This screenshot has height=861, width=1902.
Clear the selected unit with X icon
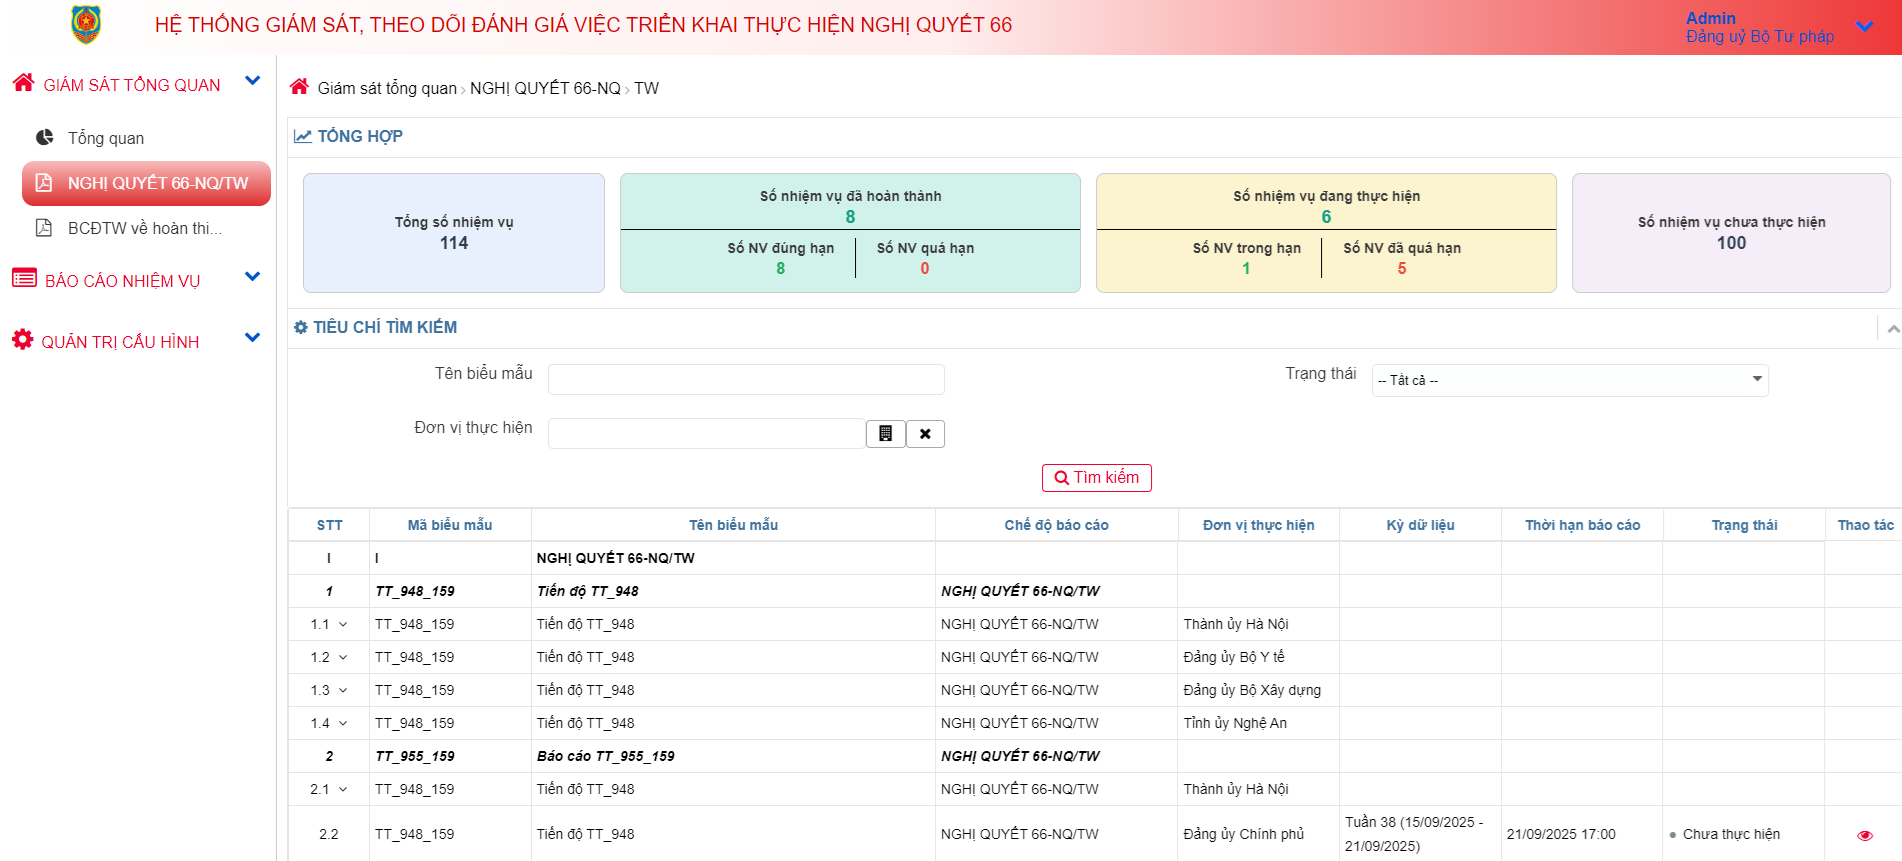coord(925,434)
